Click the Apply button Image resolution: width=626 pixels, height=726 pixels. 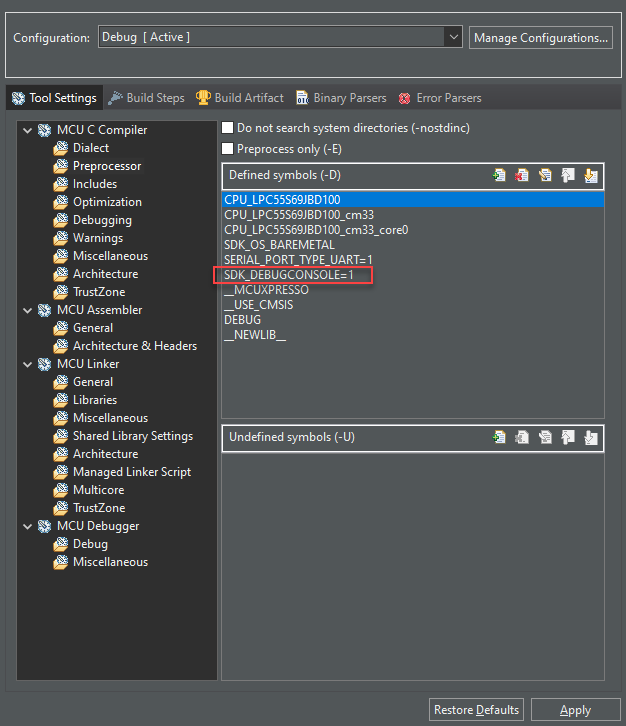point(576,710)
